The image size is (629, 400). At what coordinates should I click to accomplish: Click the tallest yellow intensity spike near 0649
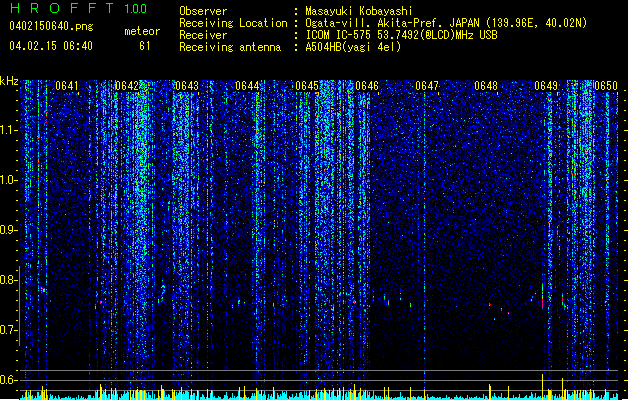543,386
